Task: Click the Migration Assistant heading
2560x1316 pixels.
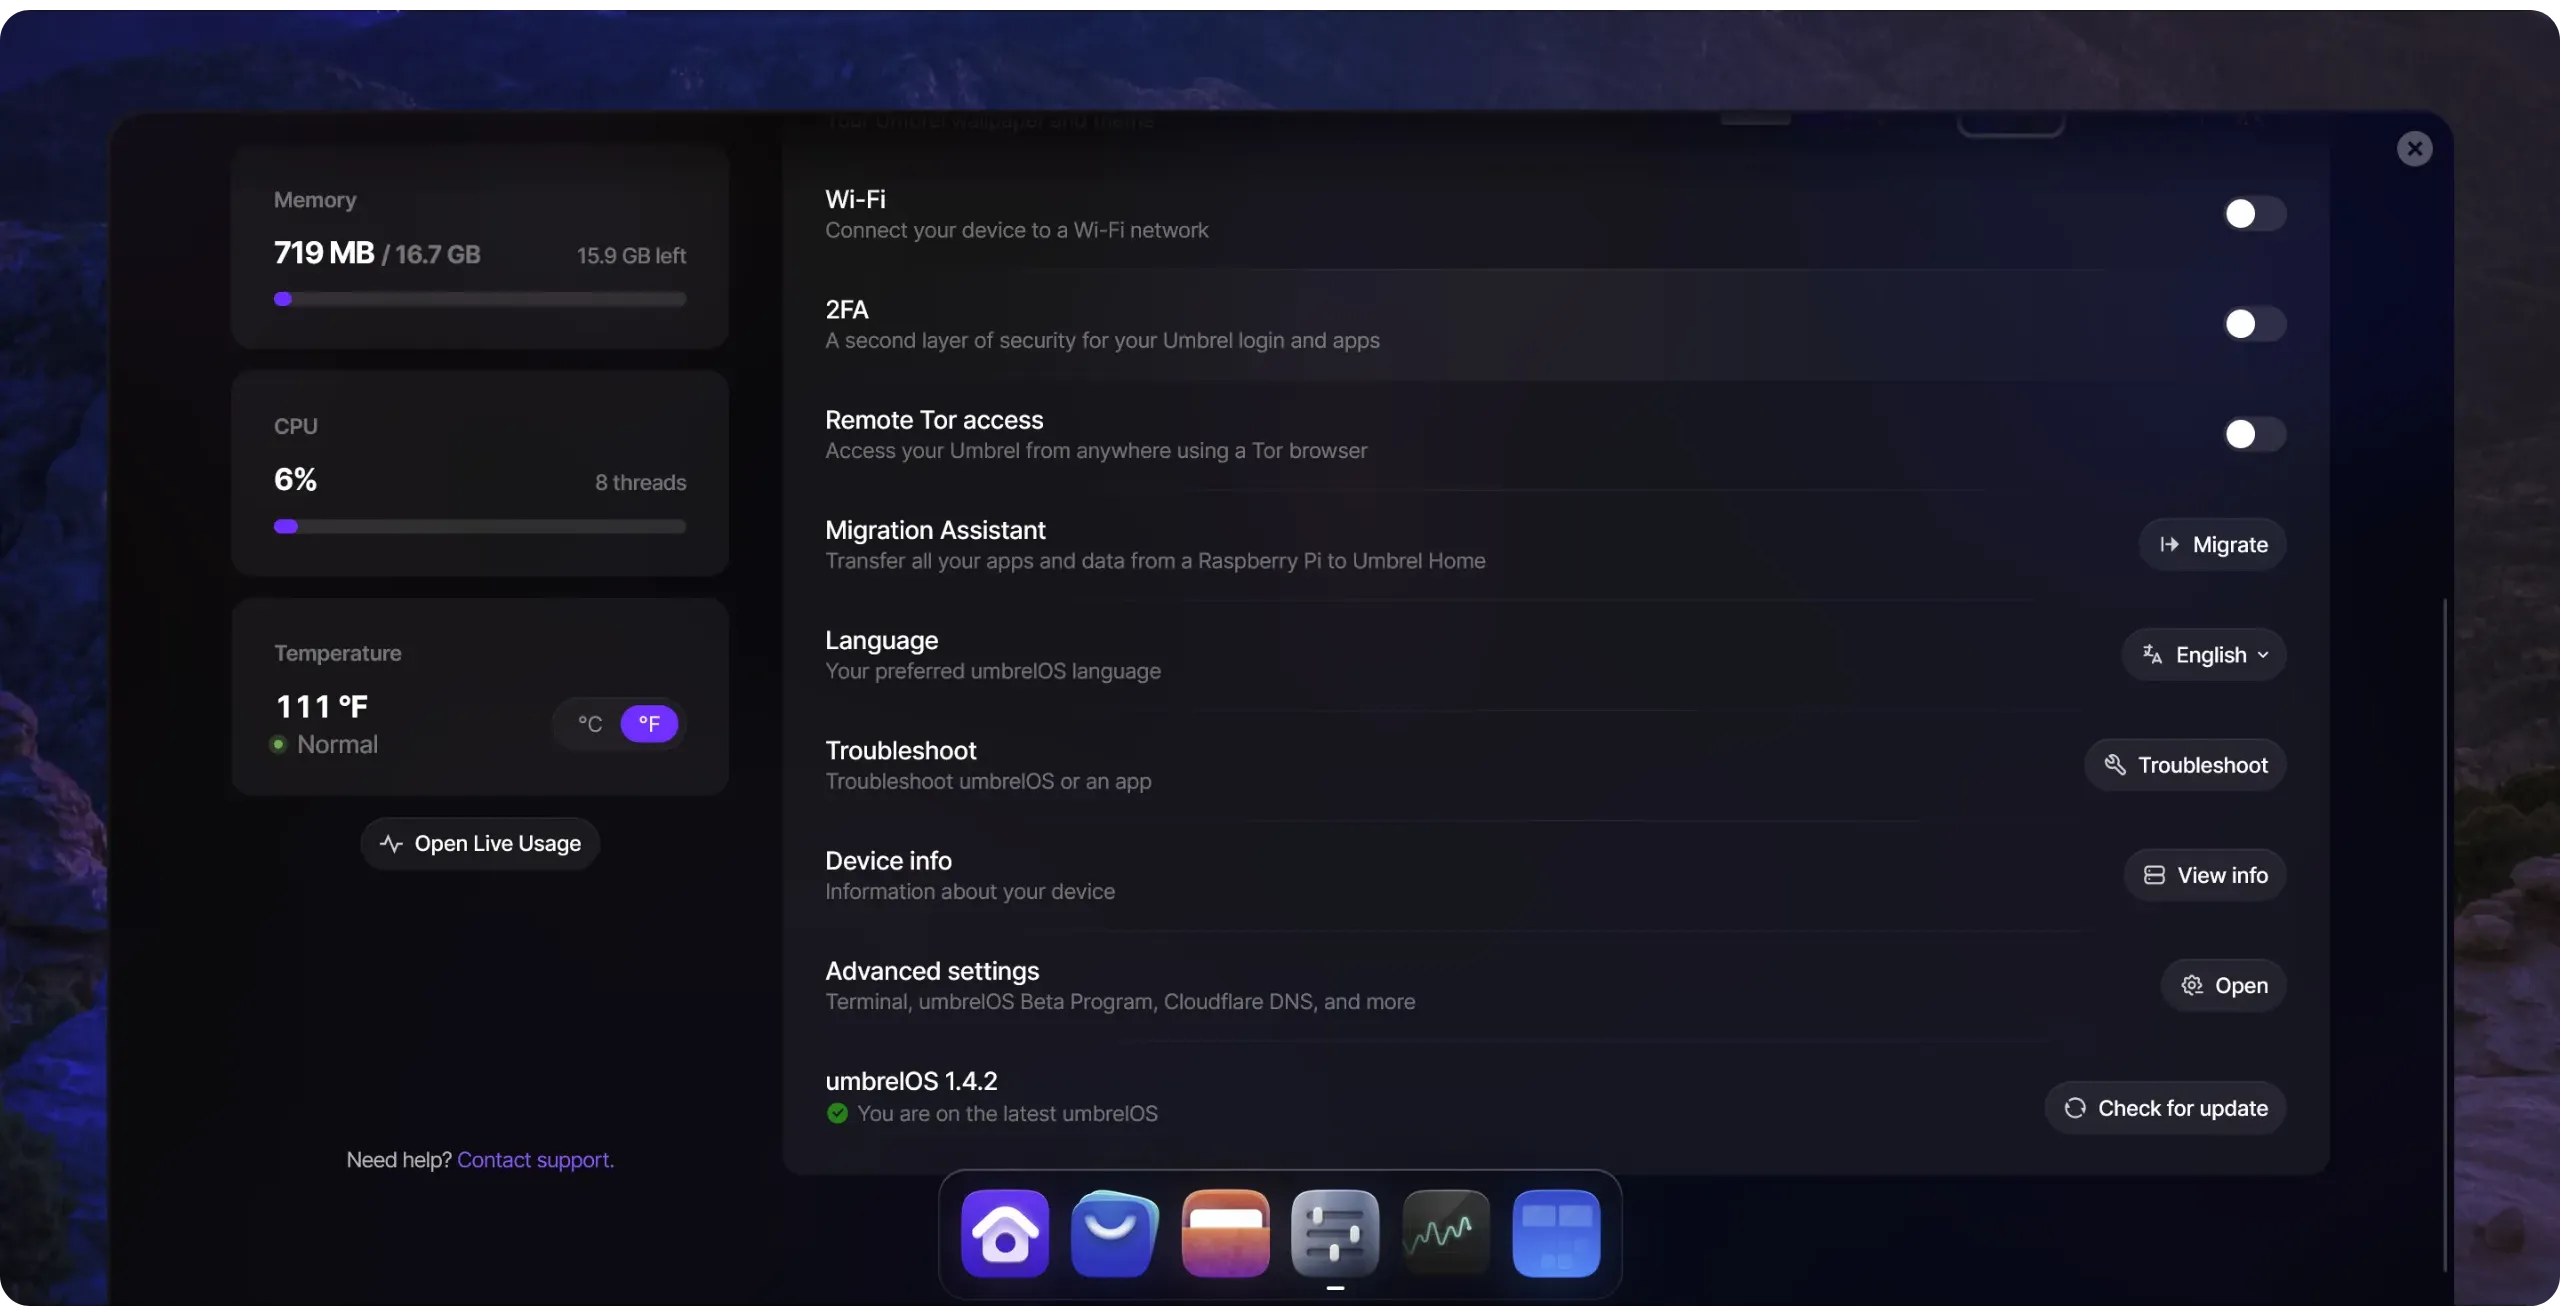Action: (x=935, y=530)
